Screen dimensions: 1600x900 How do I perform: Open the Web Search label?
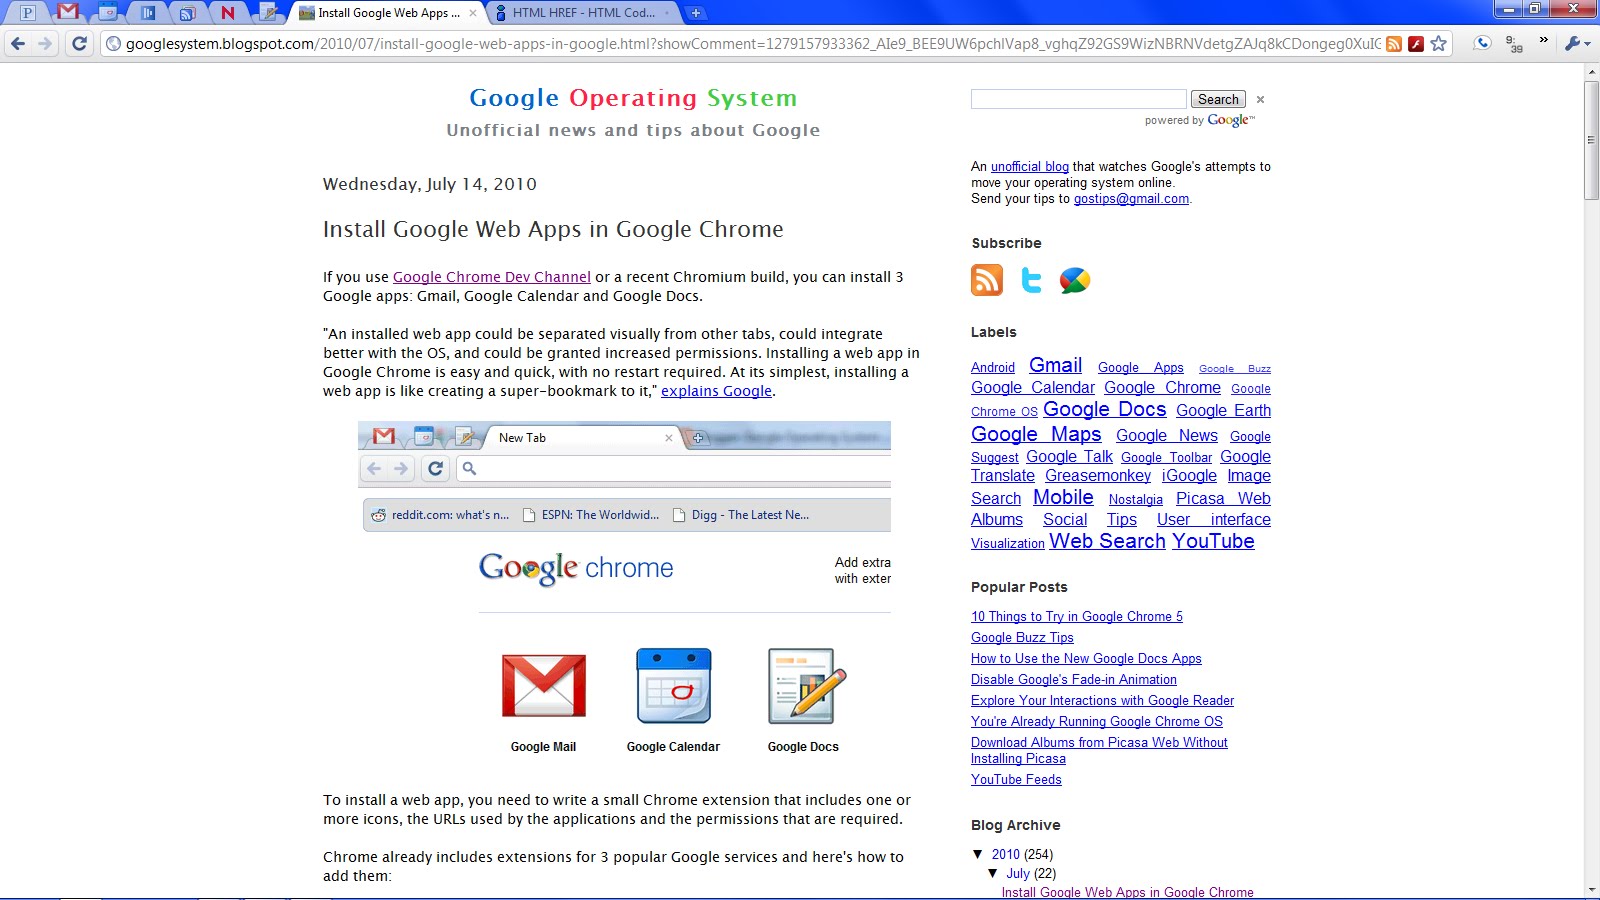tap(1107, 541)
